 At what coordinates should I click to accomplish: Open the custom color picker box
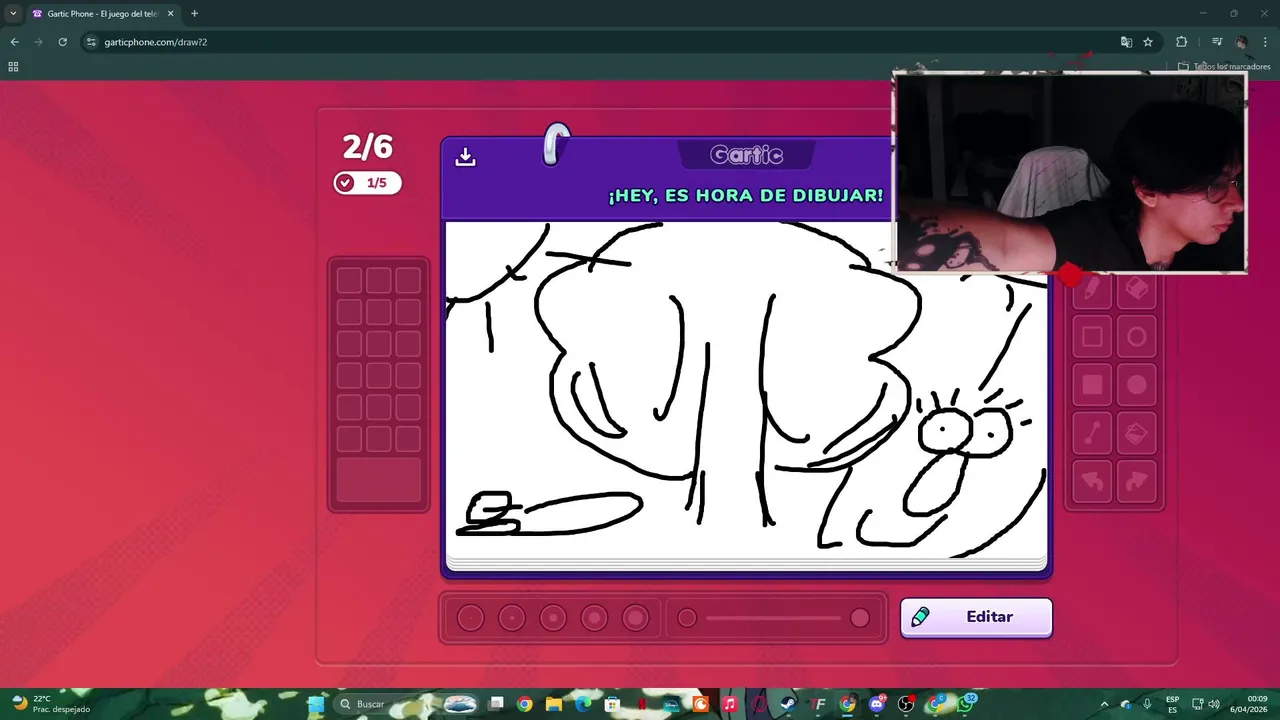[379, 480]
